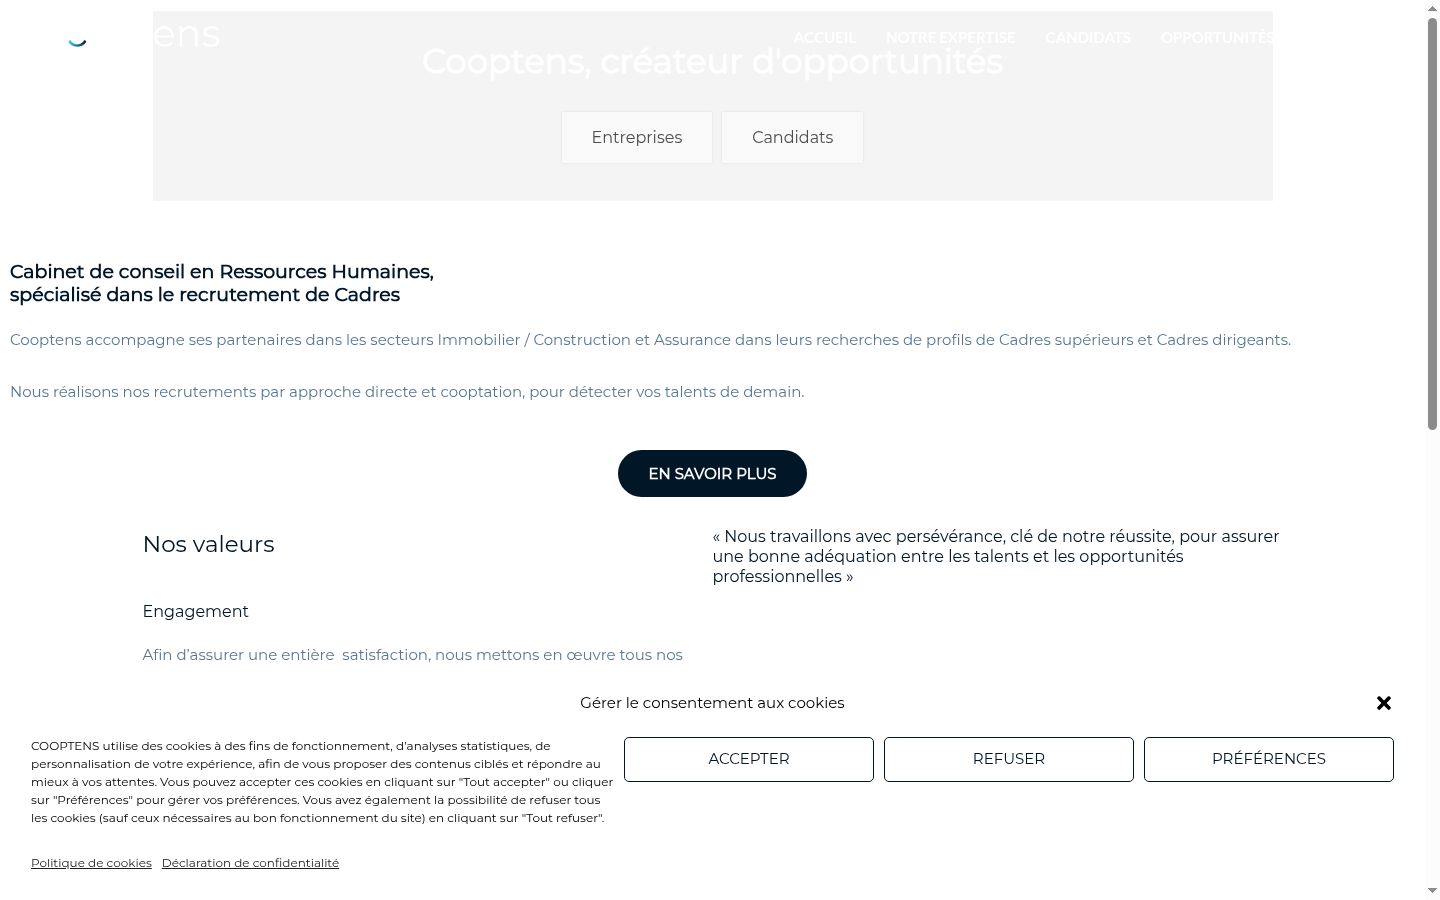Open the NOTRE EXPERTISE menu item
This screenshot has width=1440, height=900.
coord(950,38)
